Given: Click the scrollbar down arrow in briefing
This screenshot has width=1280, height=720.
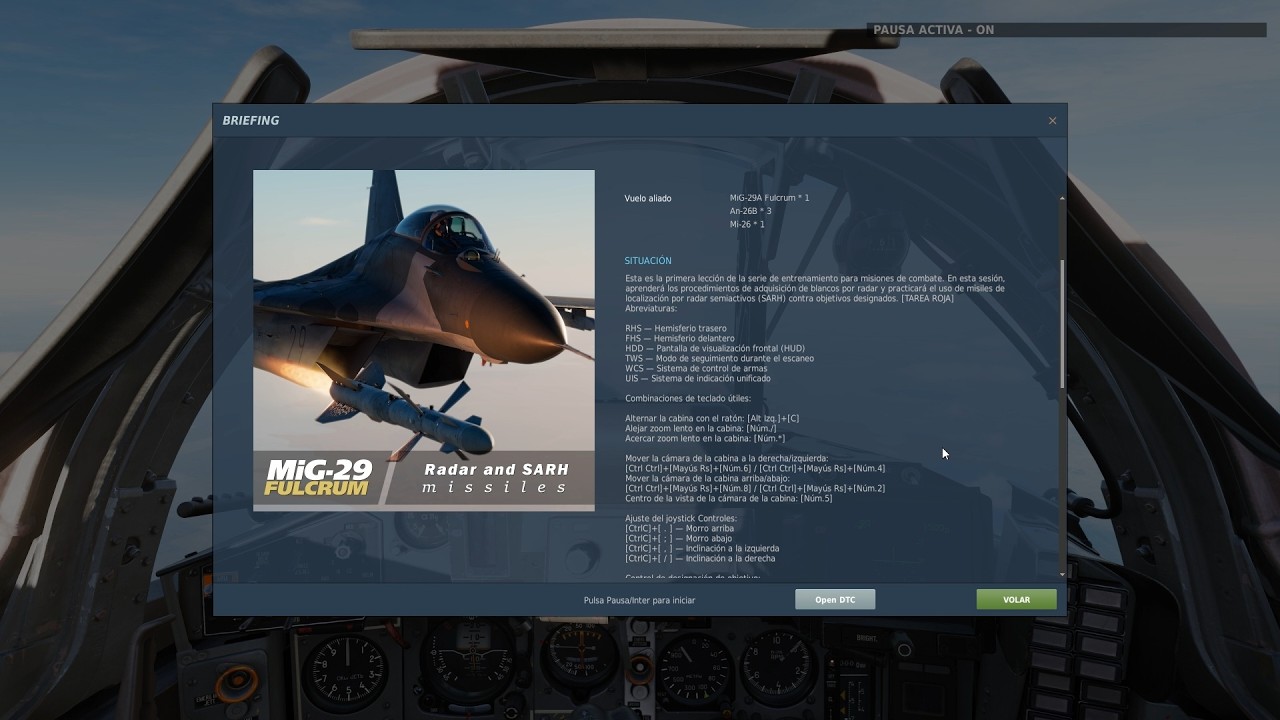Looking at the screenshot, I should tap(1062, 574).
